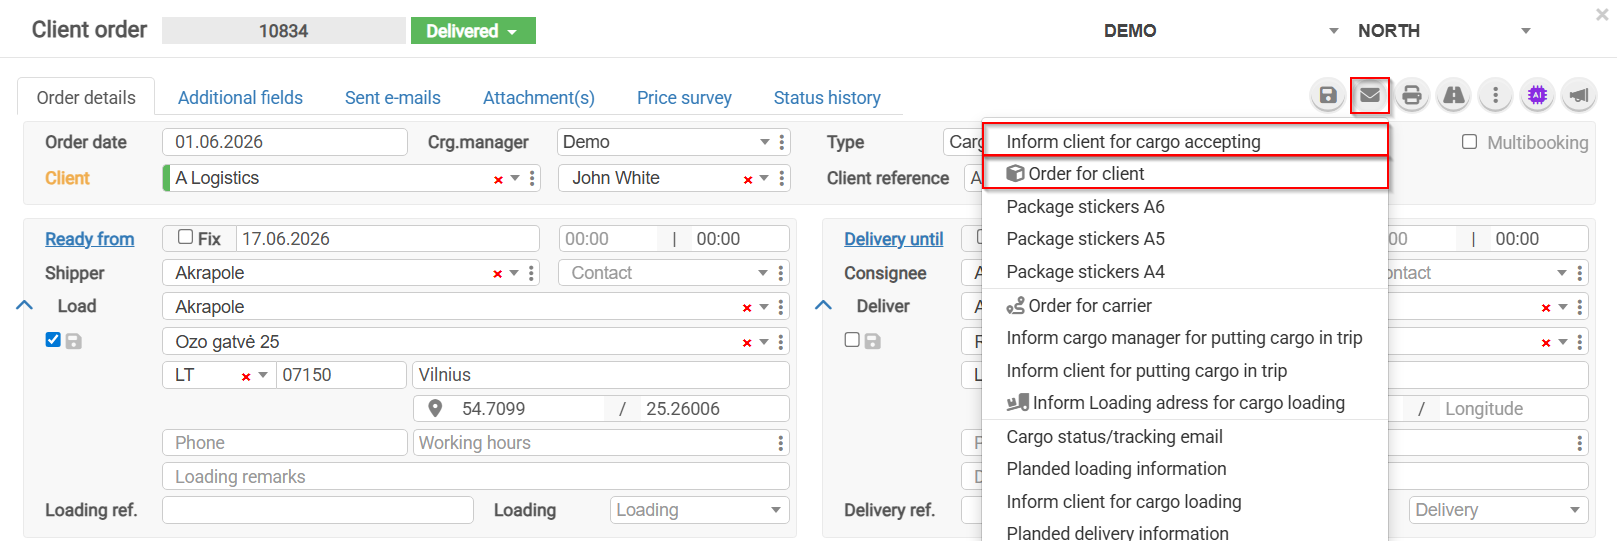This screenshot has height=541, width=1617.
Task: Choose Inform cargo manager for putting cargo in trip
Action: [x=1186, y=338]
